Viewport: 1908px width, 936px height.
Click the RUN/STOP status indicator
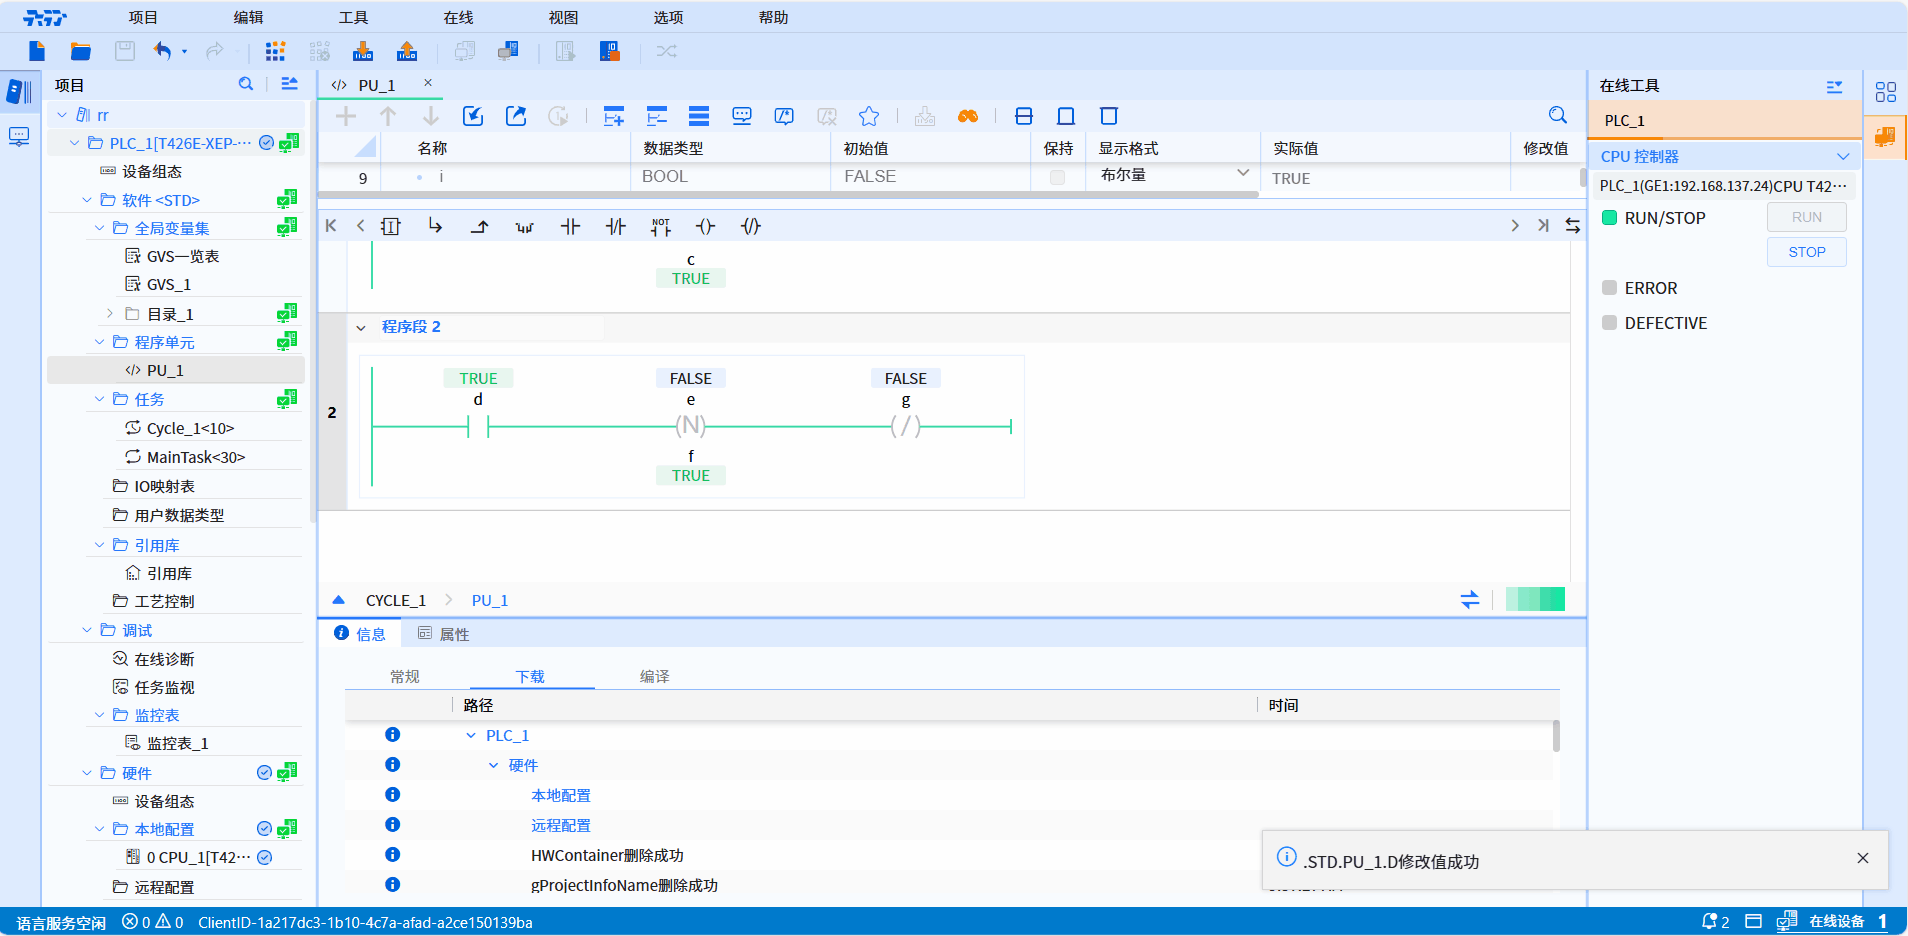1609,218
